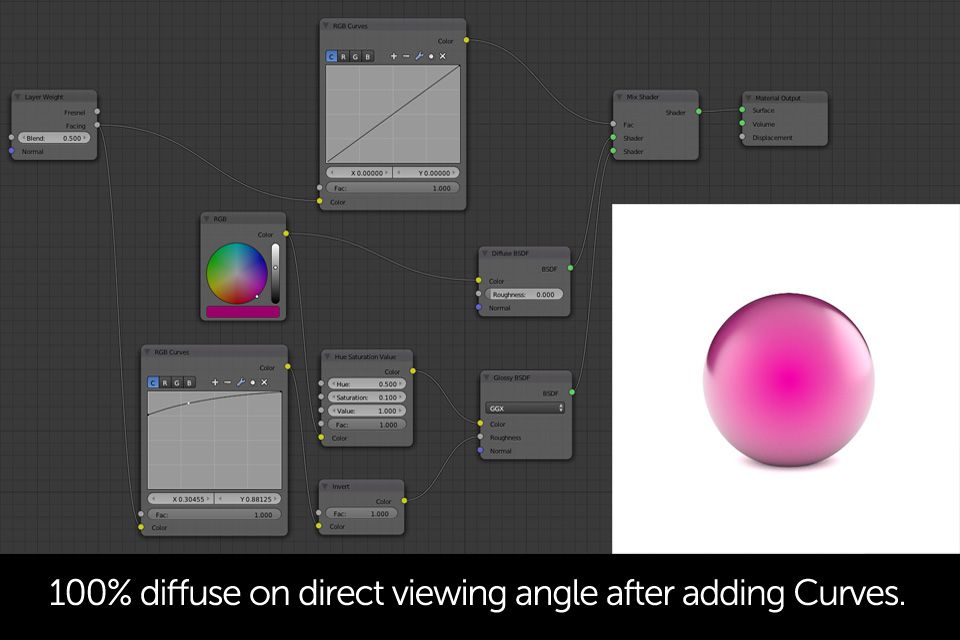Open wrench tools on upper RGB Curves node

(x=419, y=56)
